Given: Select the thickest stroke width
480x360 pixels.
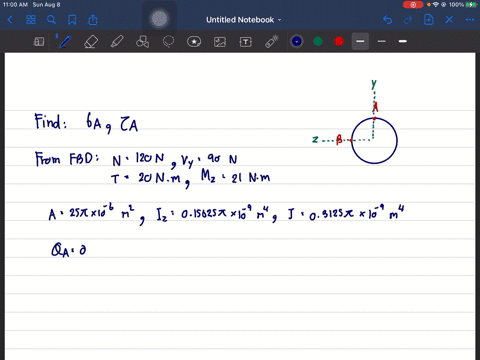Looking at the screenshot, I should pyautogui.click(x=403, y=41).
